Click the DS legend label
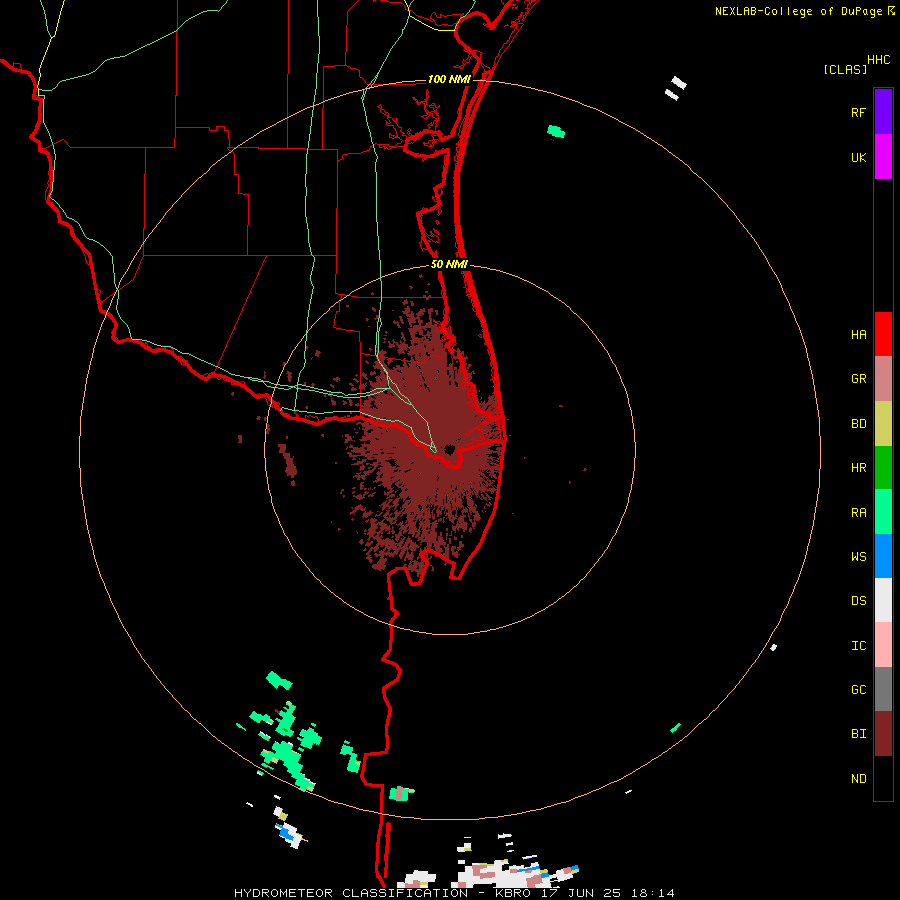Image resolution: width=900 pixels, height=900 pixels. pos(858,601)
